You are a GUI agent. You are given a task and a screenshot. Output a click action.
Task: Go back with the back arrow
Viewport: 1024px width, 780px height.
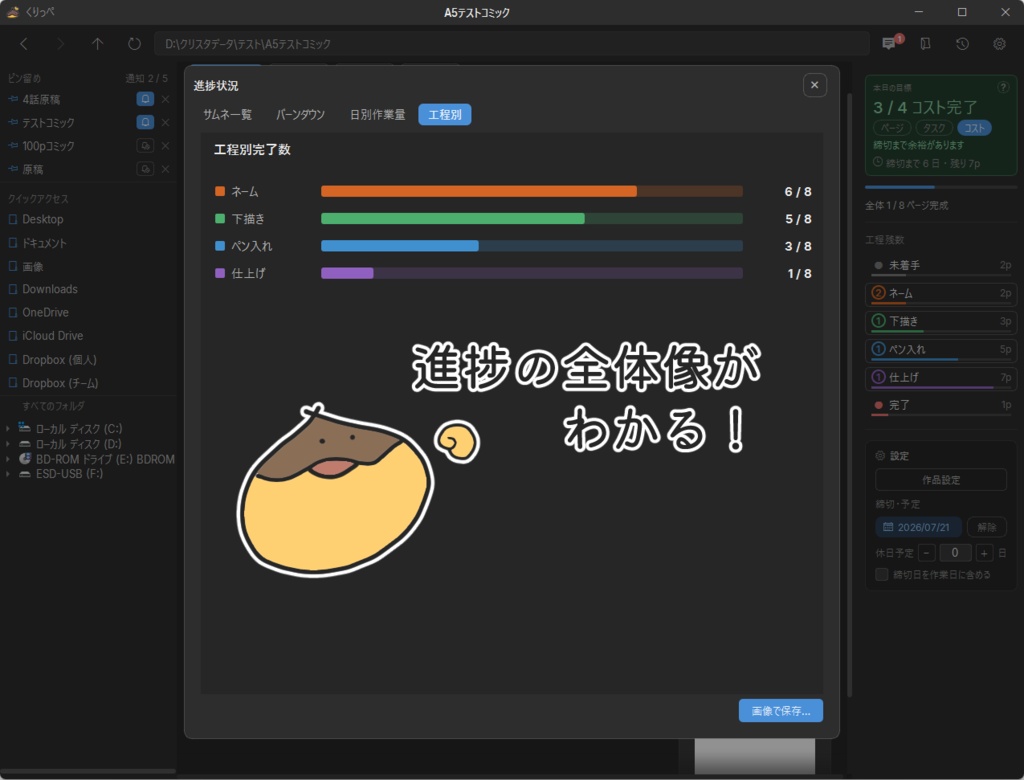click(24, 44)
